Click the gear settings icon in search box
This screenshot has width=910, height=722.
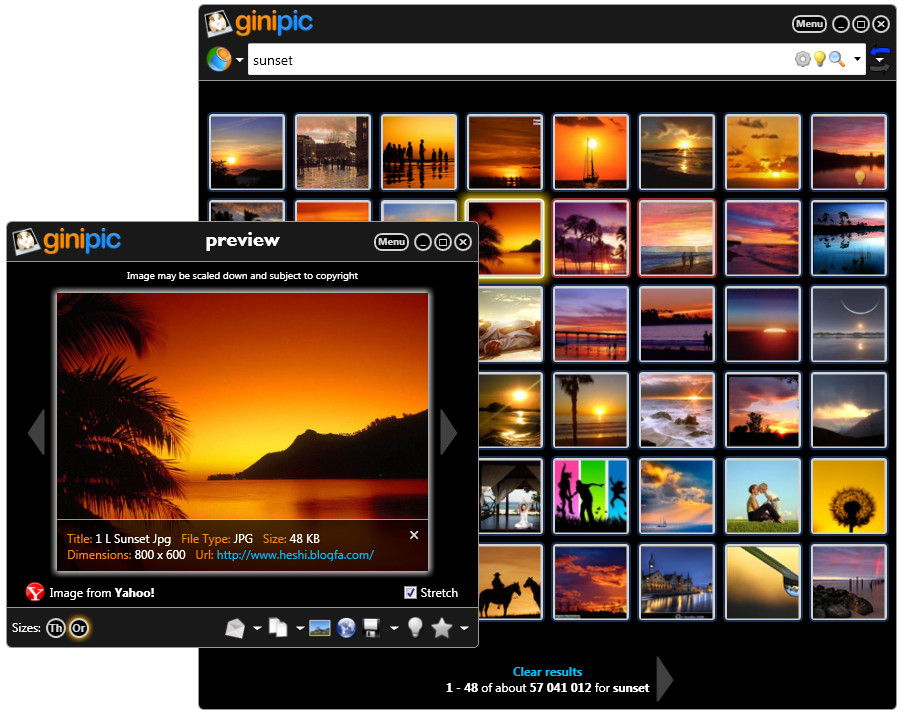pos(802,59)
